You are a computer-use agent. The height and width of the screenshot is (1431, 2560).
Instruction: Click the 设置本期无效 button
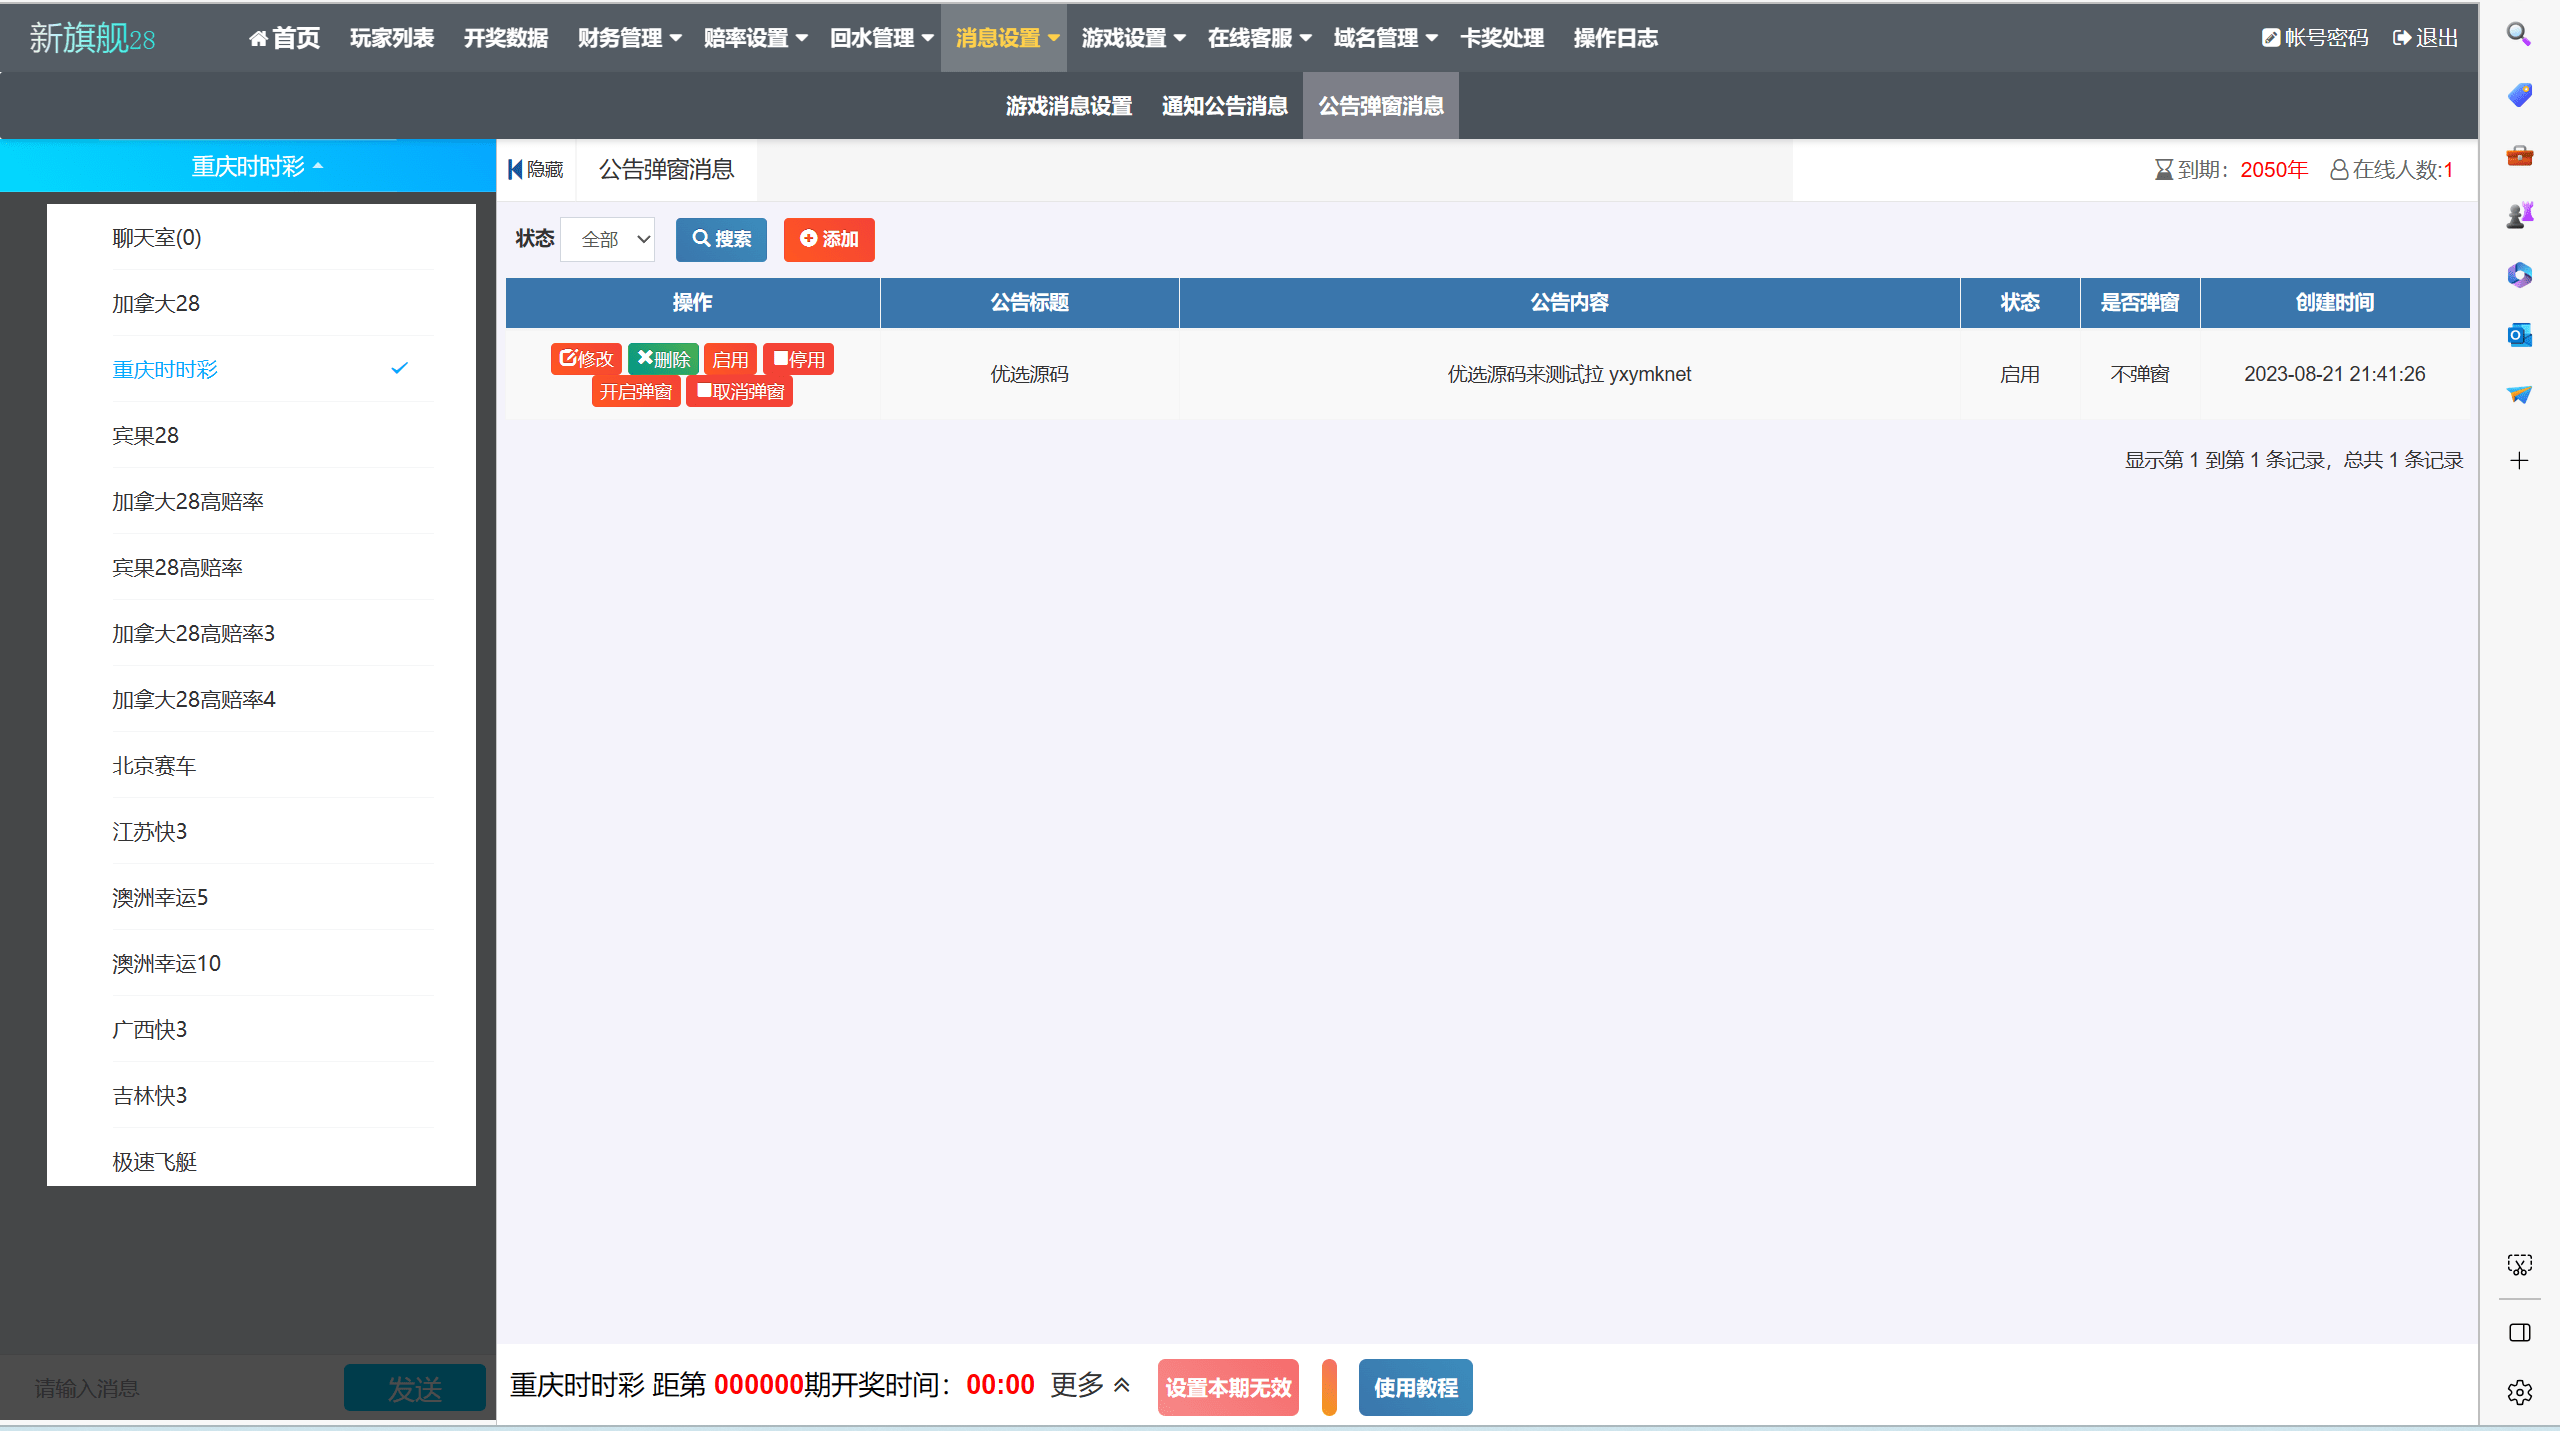click(x=1228, y=1388)
